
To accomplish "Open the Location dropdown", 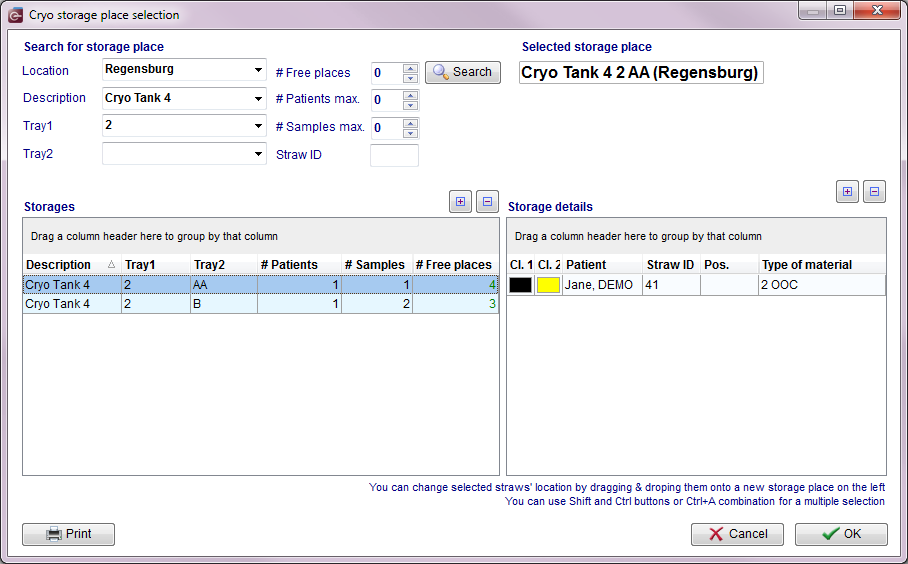I will coord(258,70).
